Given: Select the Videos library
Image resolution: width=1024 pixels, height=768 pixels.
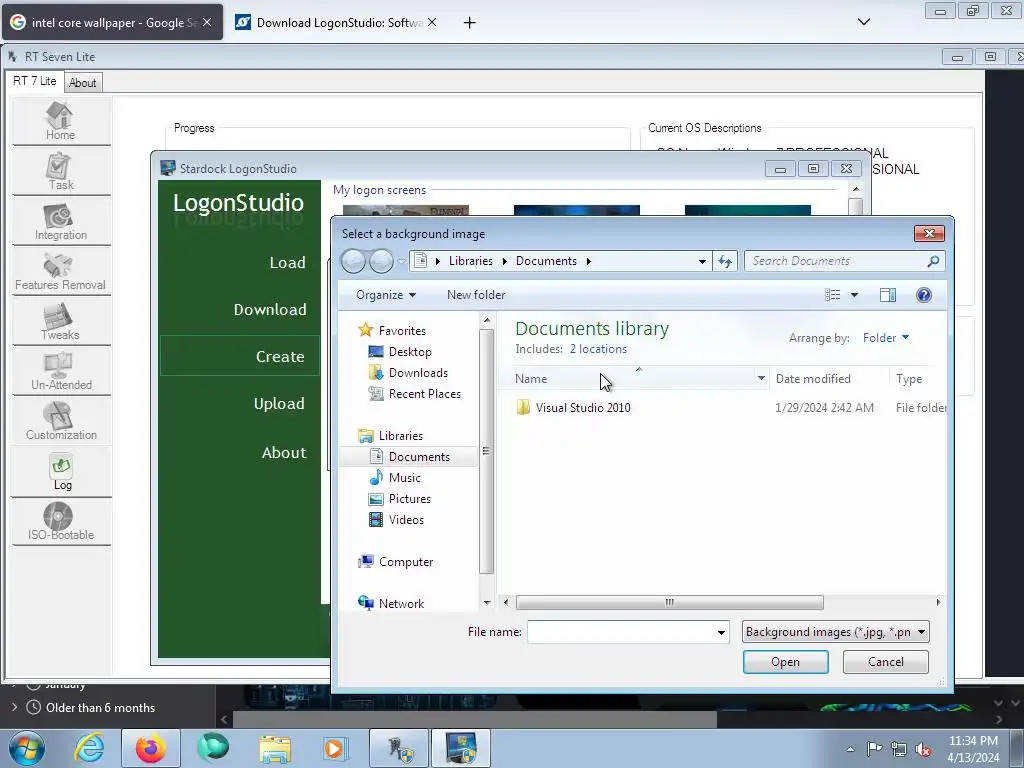Looking at the screenshot, I should tap(406, 520).
